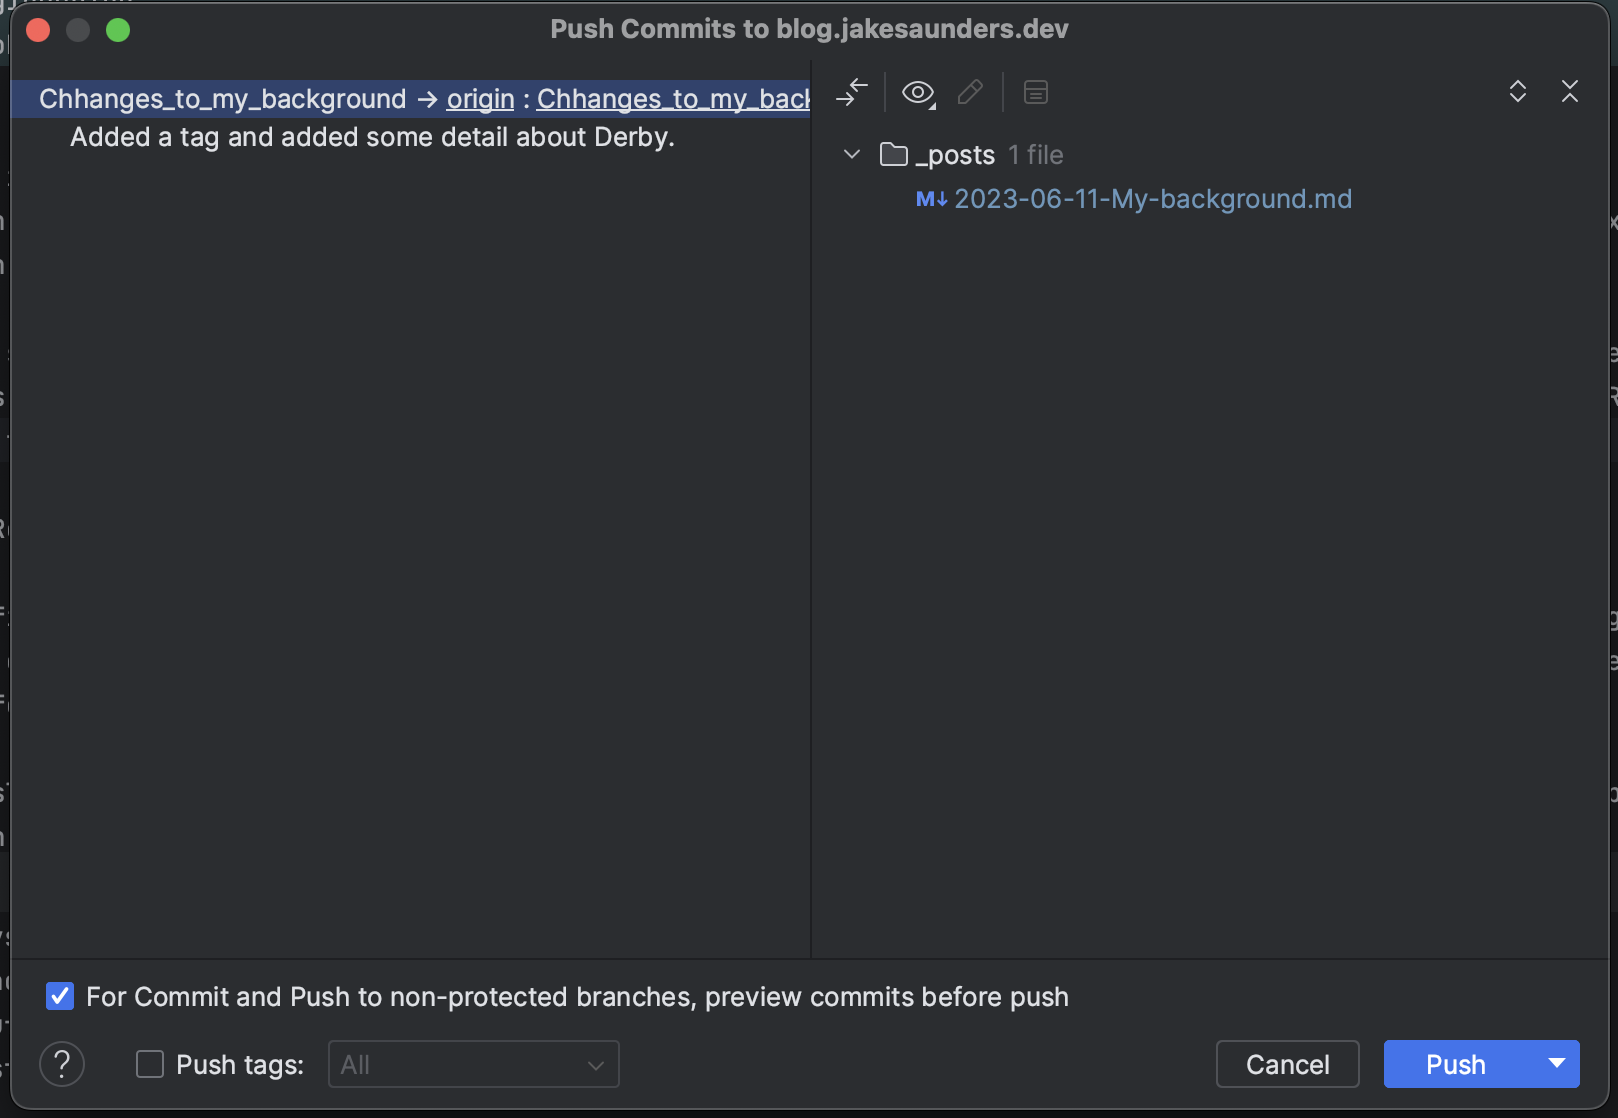Select the Derby commit message entry
Image resolution: width=1618 pixels, height=1118 pixels.
(372, 137)
